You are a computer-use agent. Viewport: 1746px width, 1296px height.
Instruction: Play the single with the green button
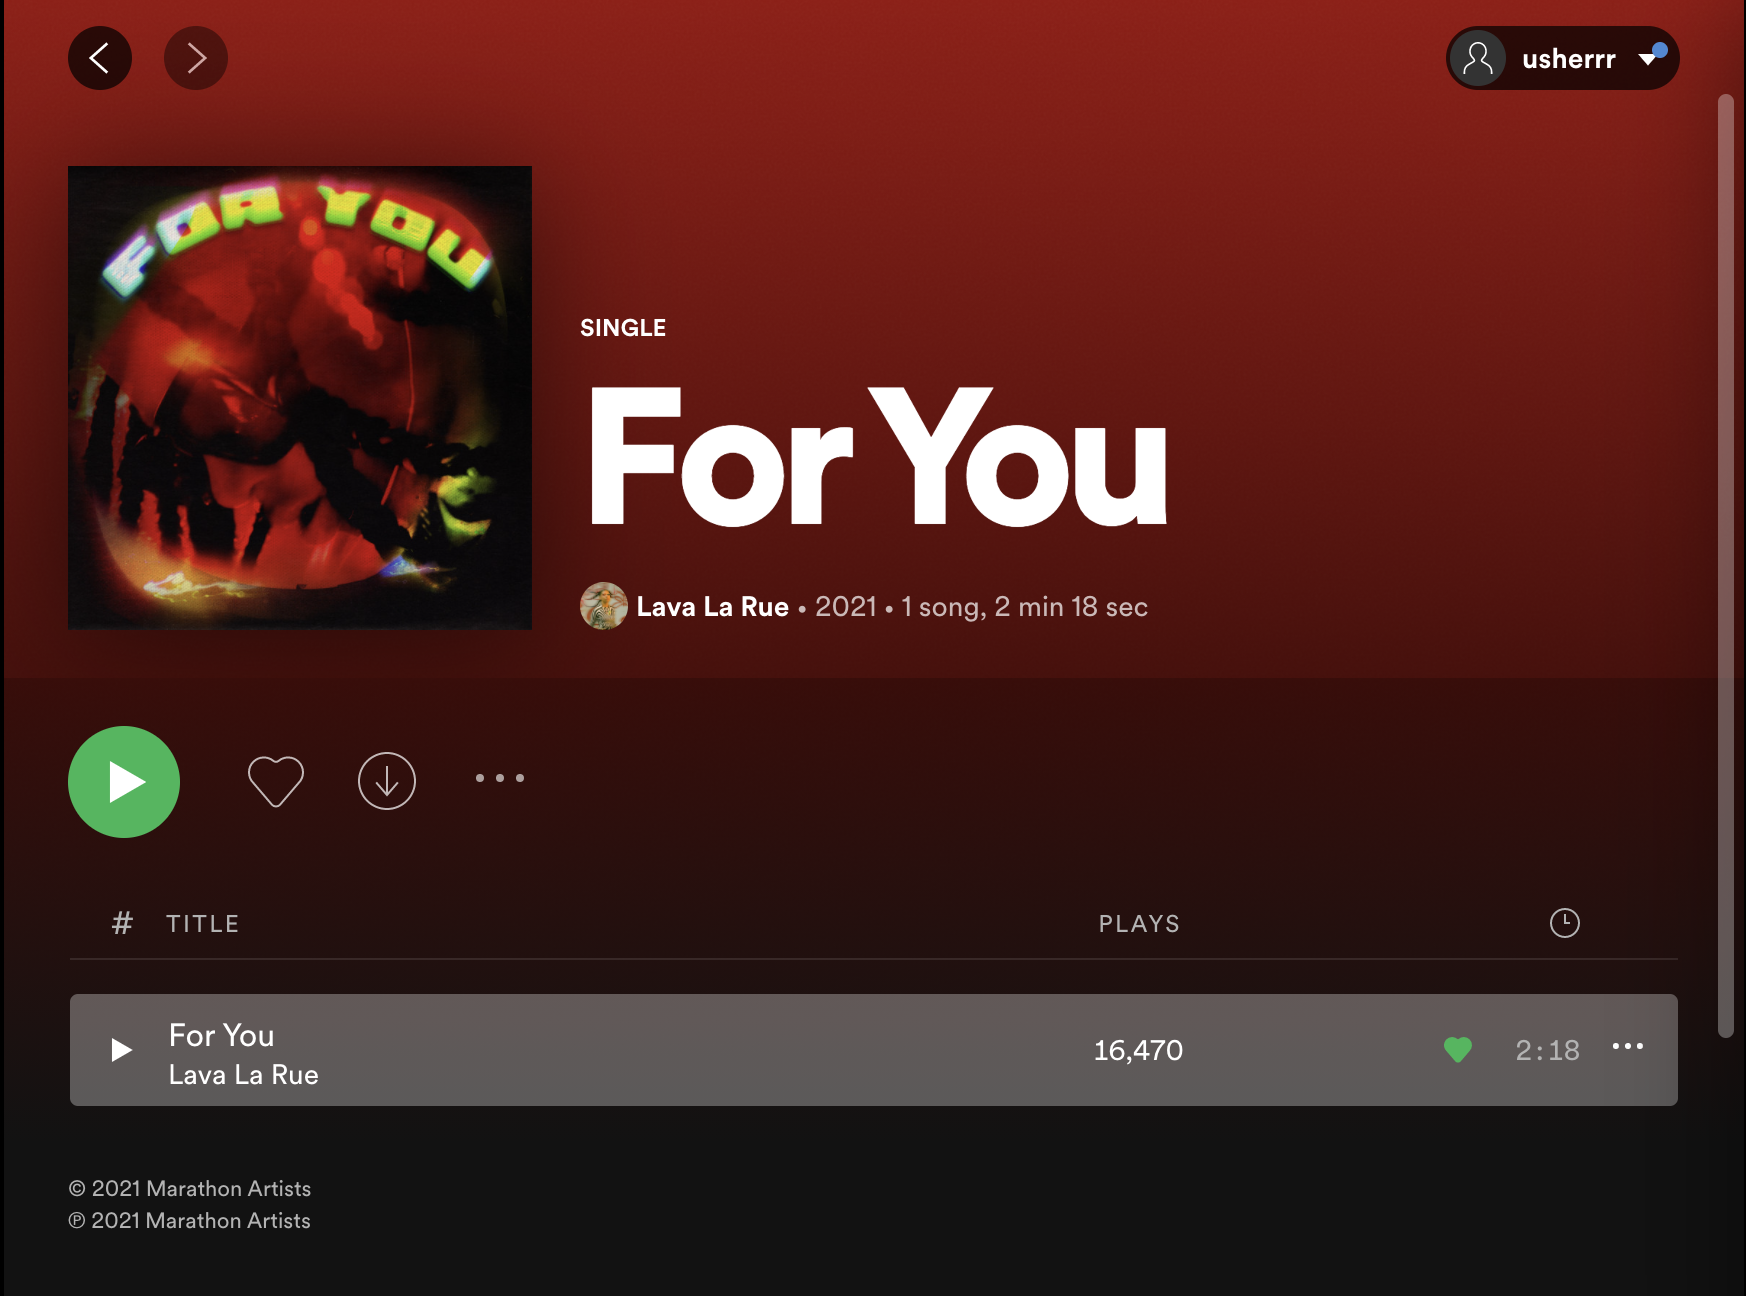124,782
